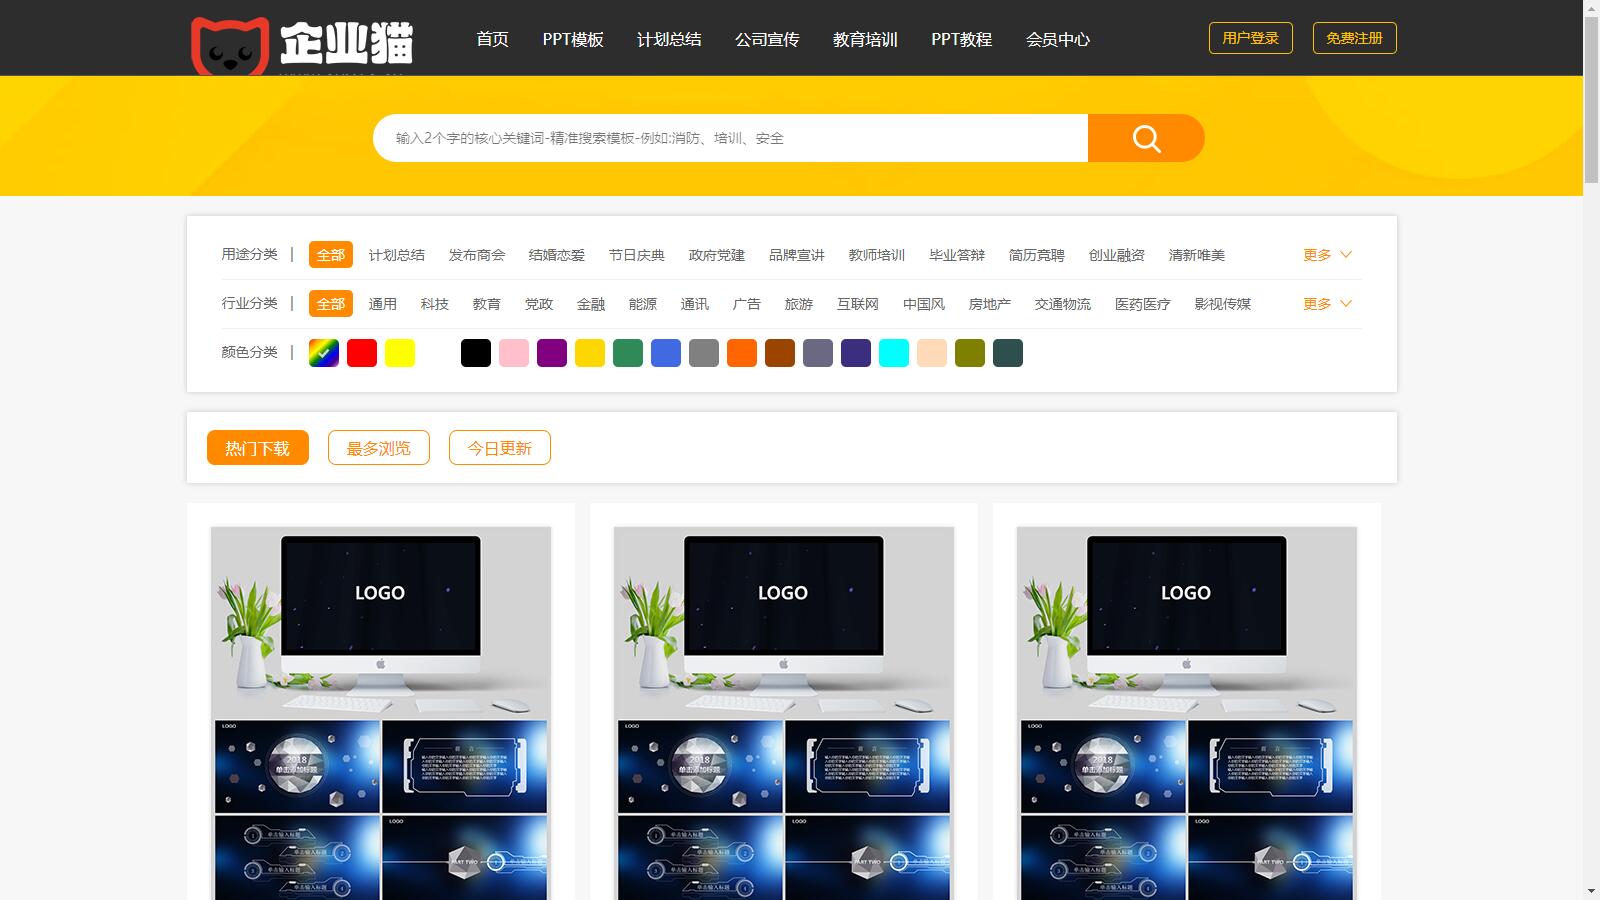
Task: Switch sorting to 最多浏览
Action: click(378, 448)
